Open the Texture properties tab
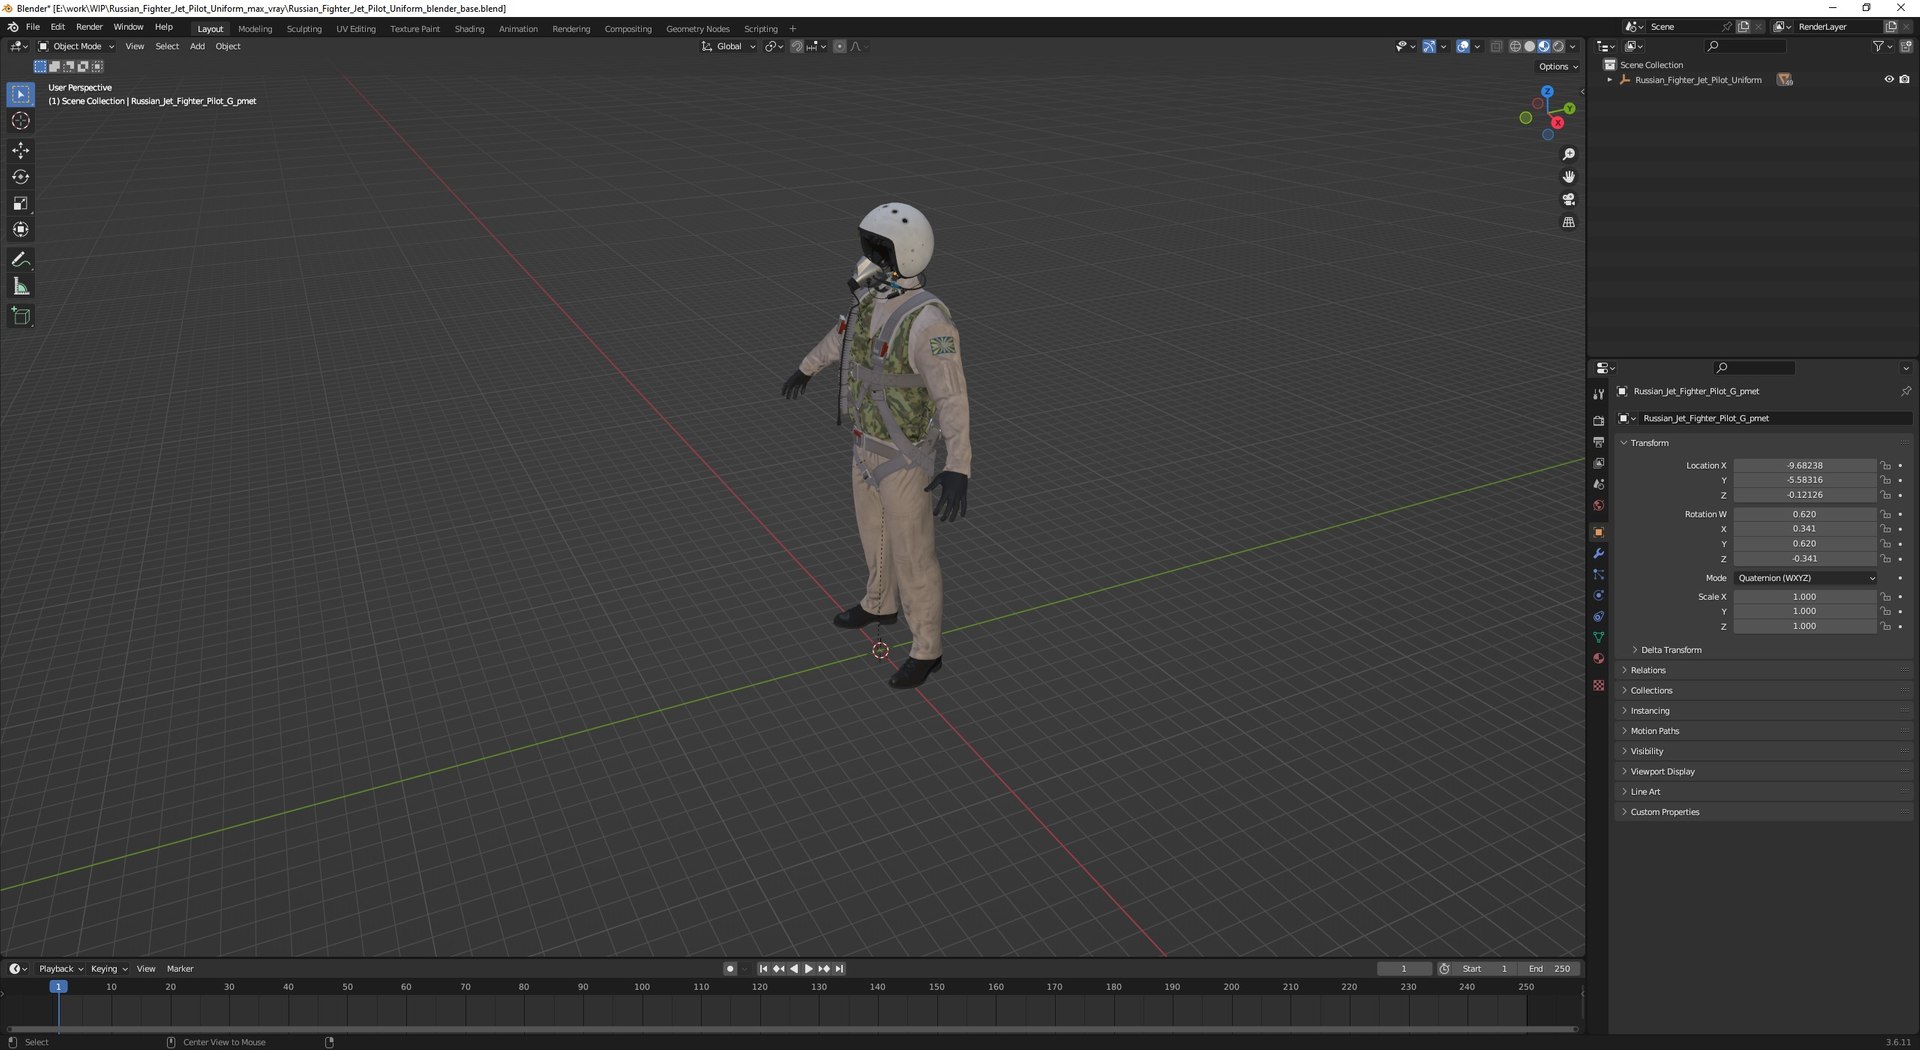This screenshot has width=1920, height=1050. click(x=1598, y=685)
